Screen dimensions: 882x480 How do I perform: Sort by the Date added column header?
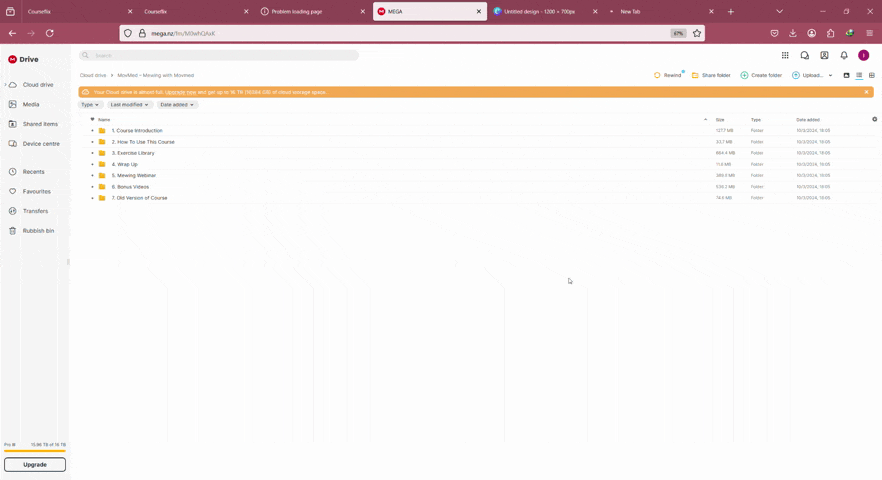808,120
